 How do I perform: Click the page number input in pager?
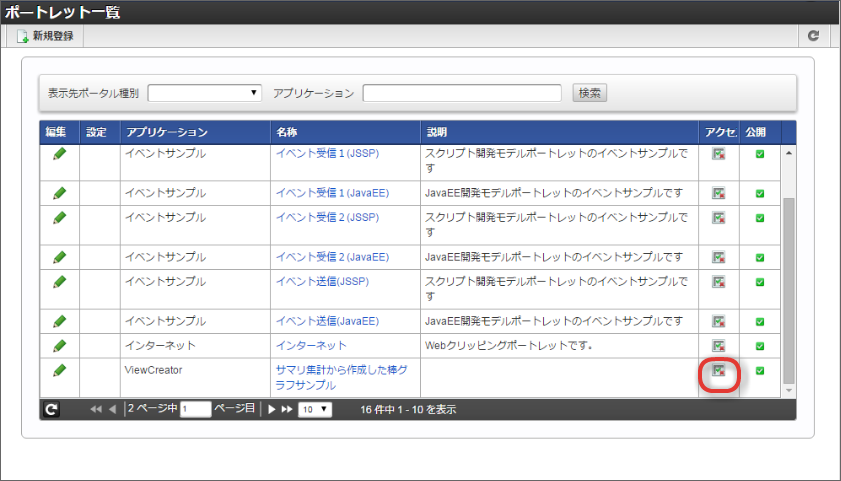(x=195, y=409)
